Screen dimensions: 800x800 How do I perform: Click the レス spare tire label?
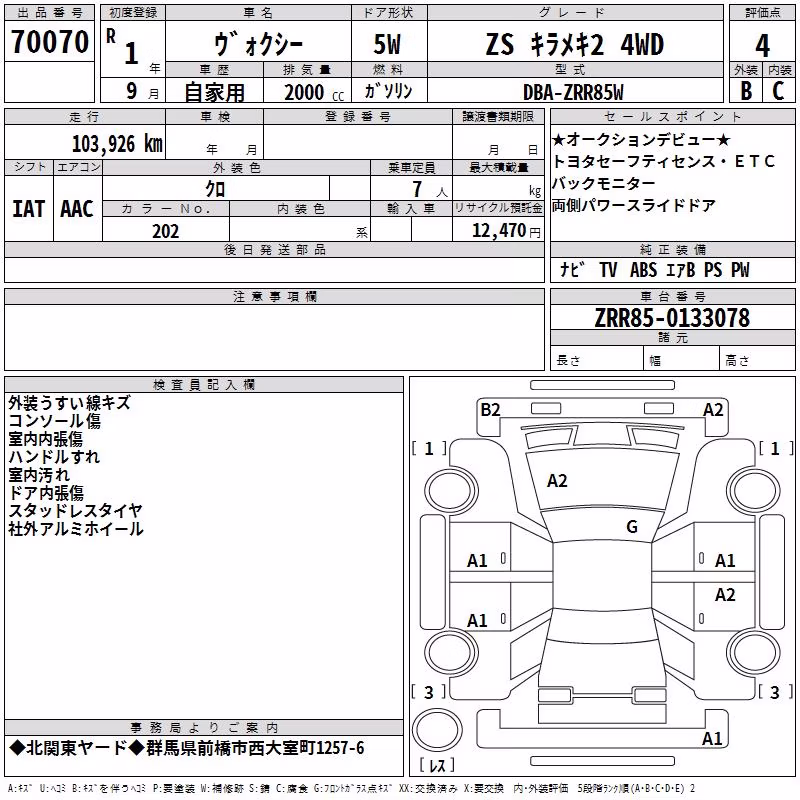click(x=437, y=765)
